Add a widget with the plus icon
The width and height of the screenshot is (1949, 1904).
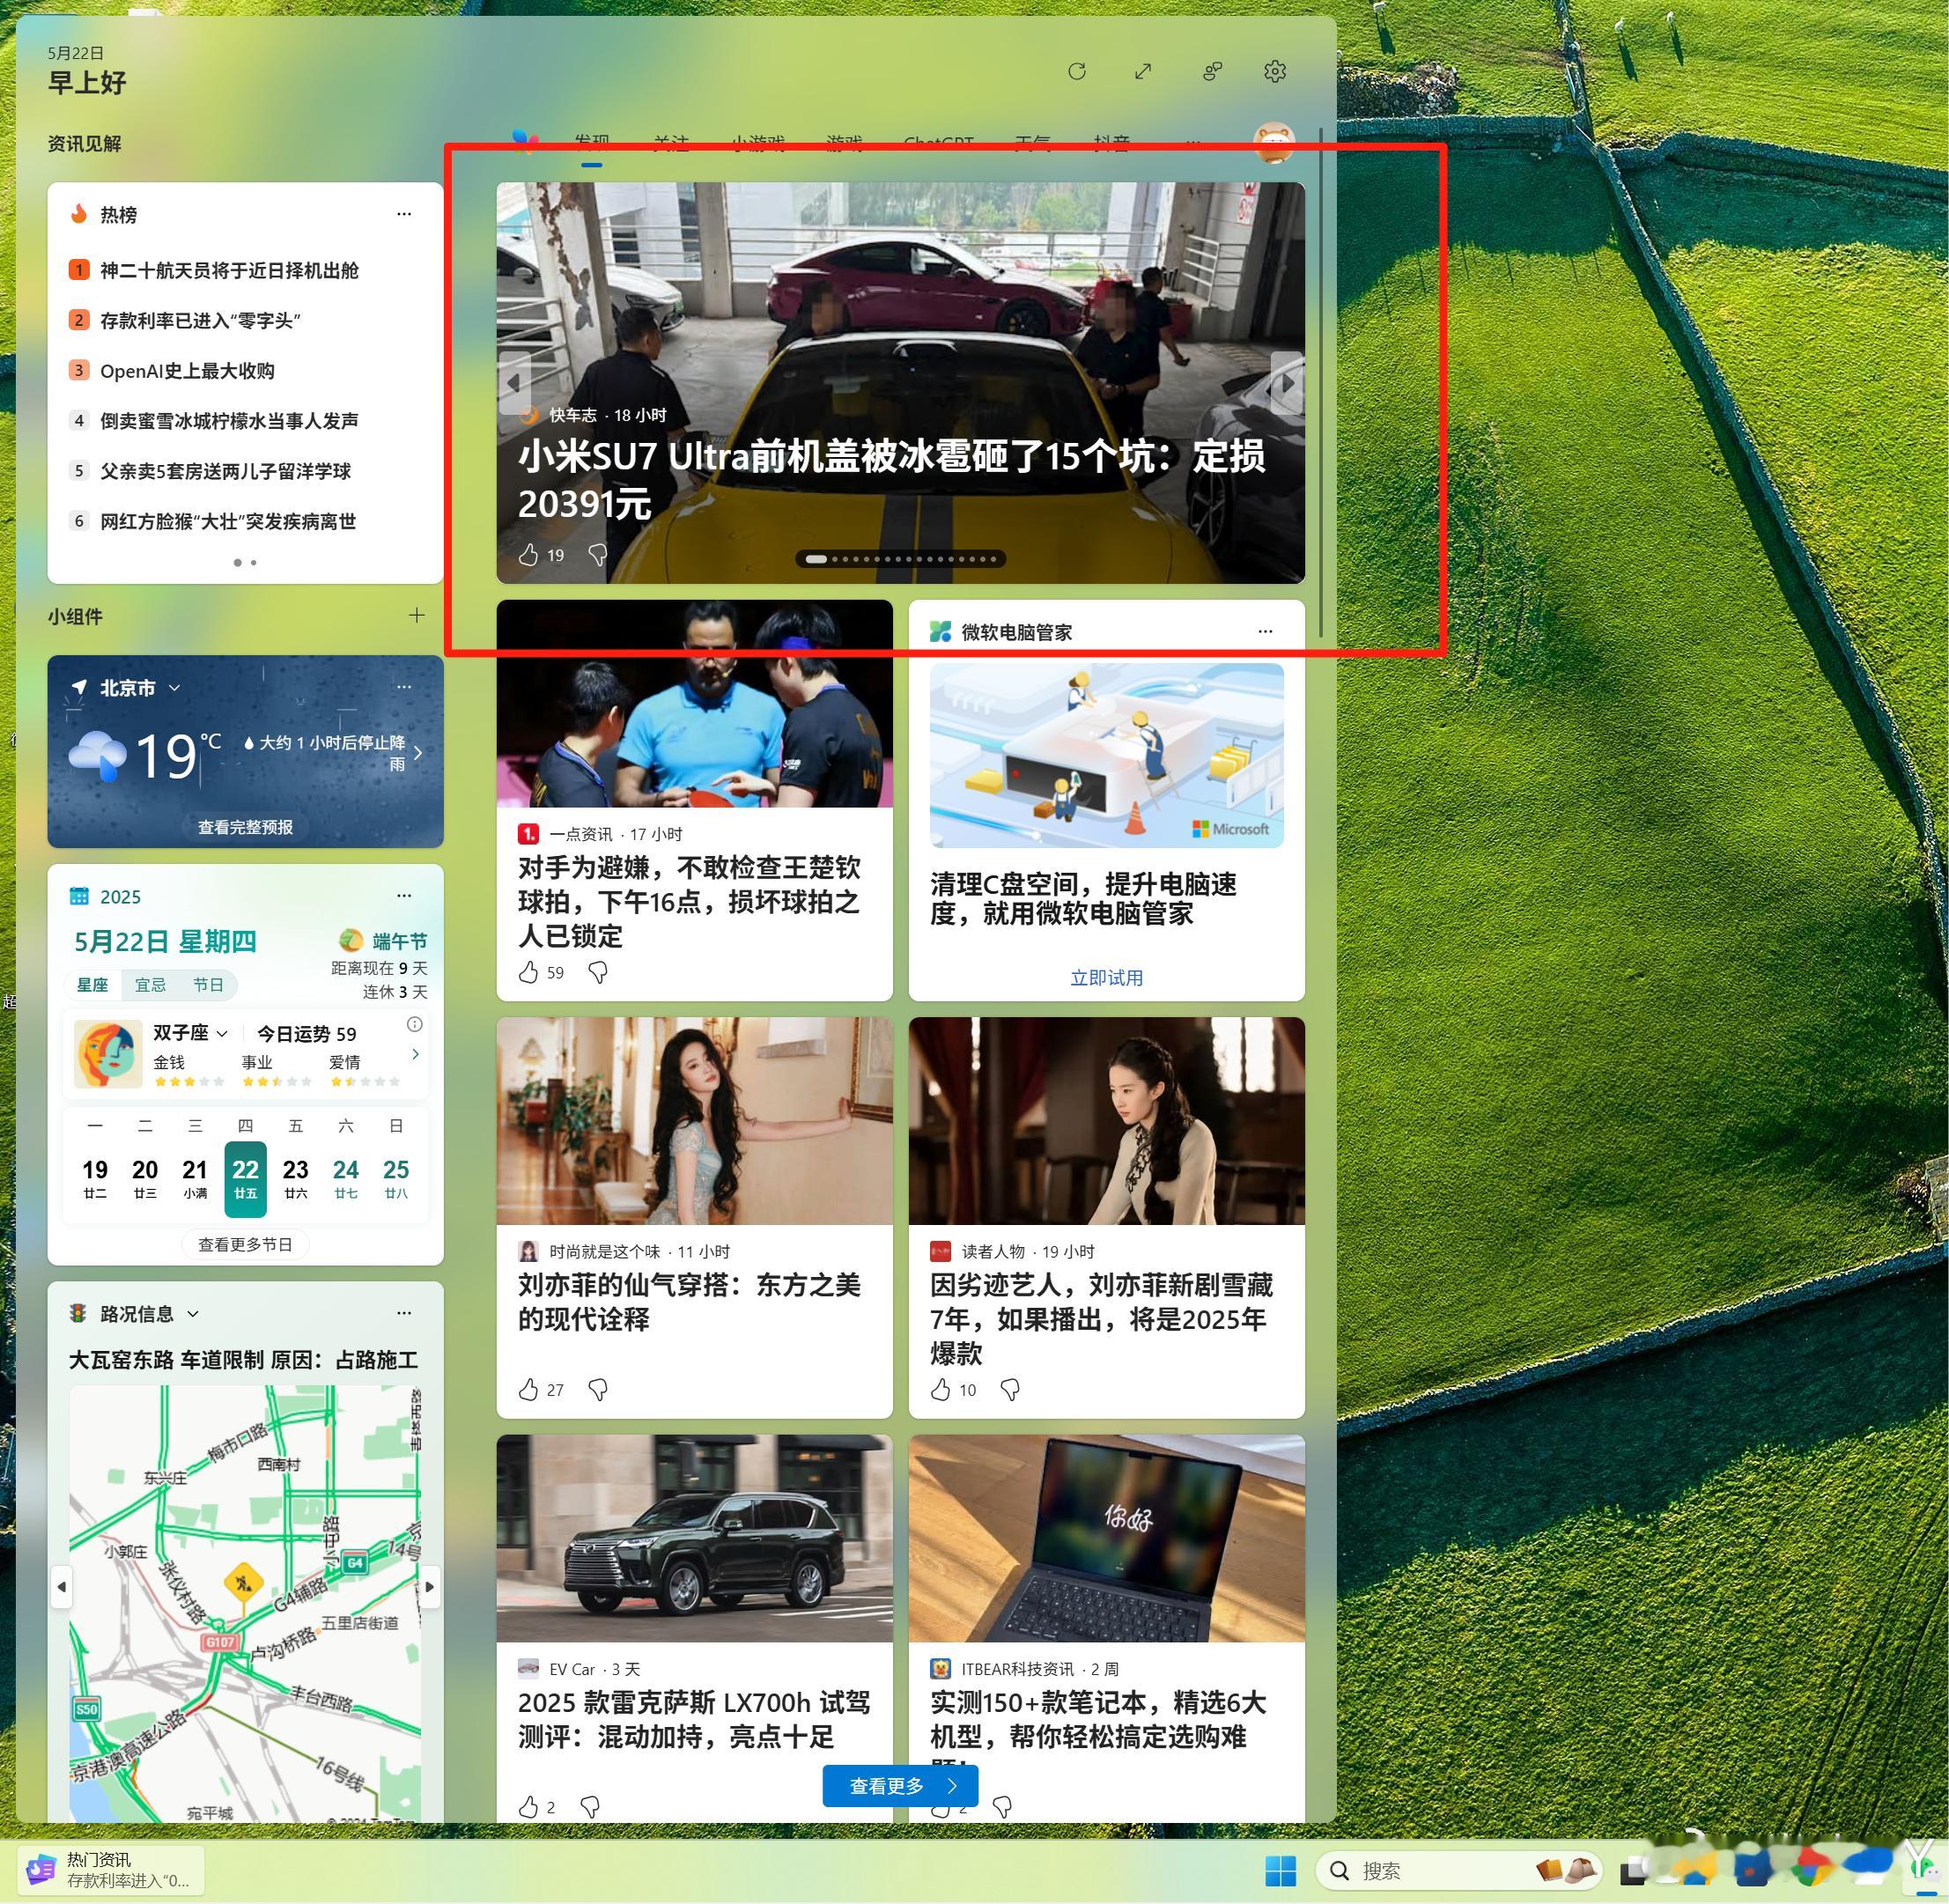tap(417, 616)
